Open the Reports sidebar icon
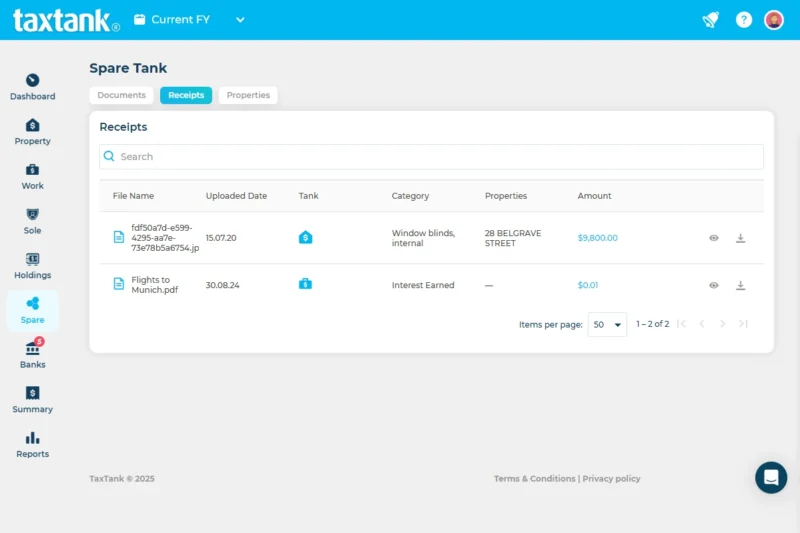 pos(32,444)
